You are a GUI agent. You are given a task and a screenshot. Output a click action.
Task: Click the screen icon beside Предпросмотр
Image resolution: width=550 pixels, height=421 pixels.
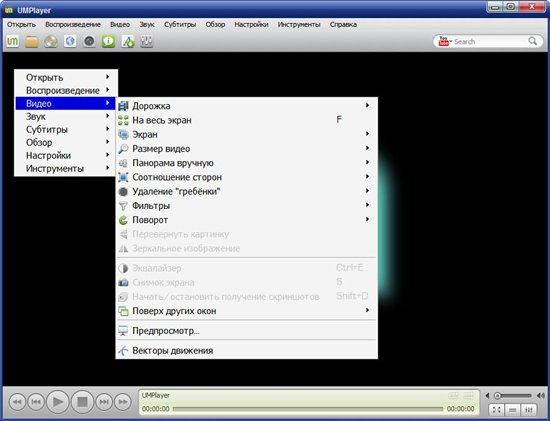coord(123,330)
